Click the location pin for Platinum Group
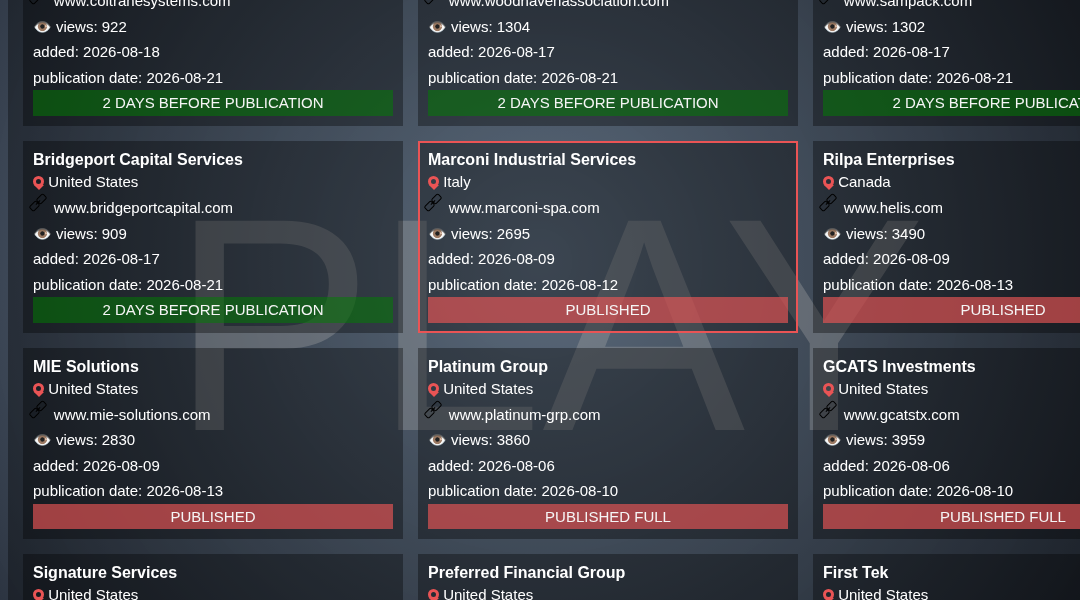Screen dimensions: 1080x600 [x=433, y=390]
